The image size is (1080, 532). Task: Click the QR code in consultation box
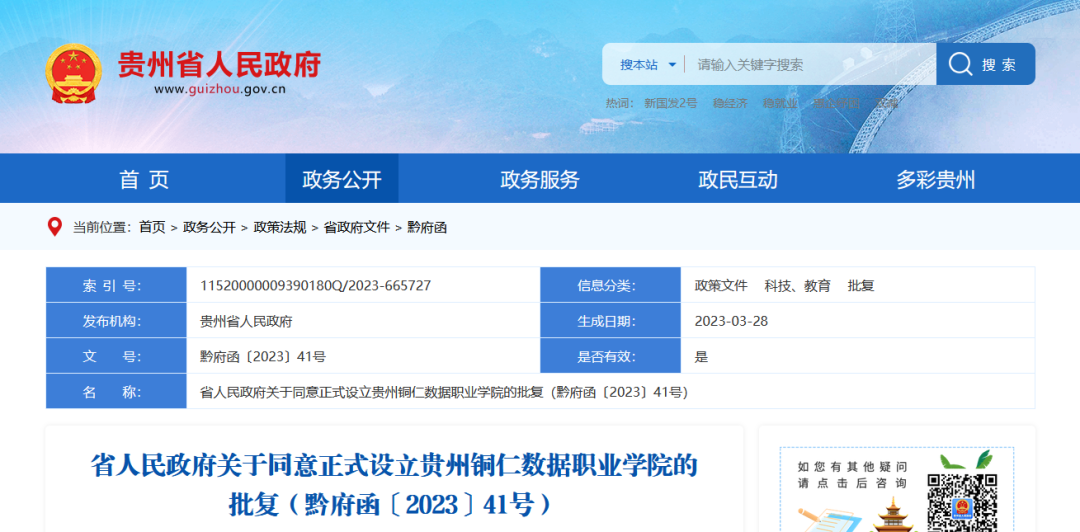[x=962, y=502]
